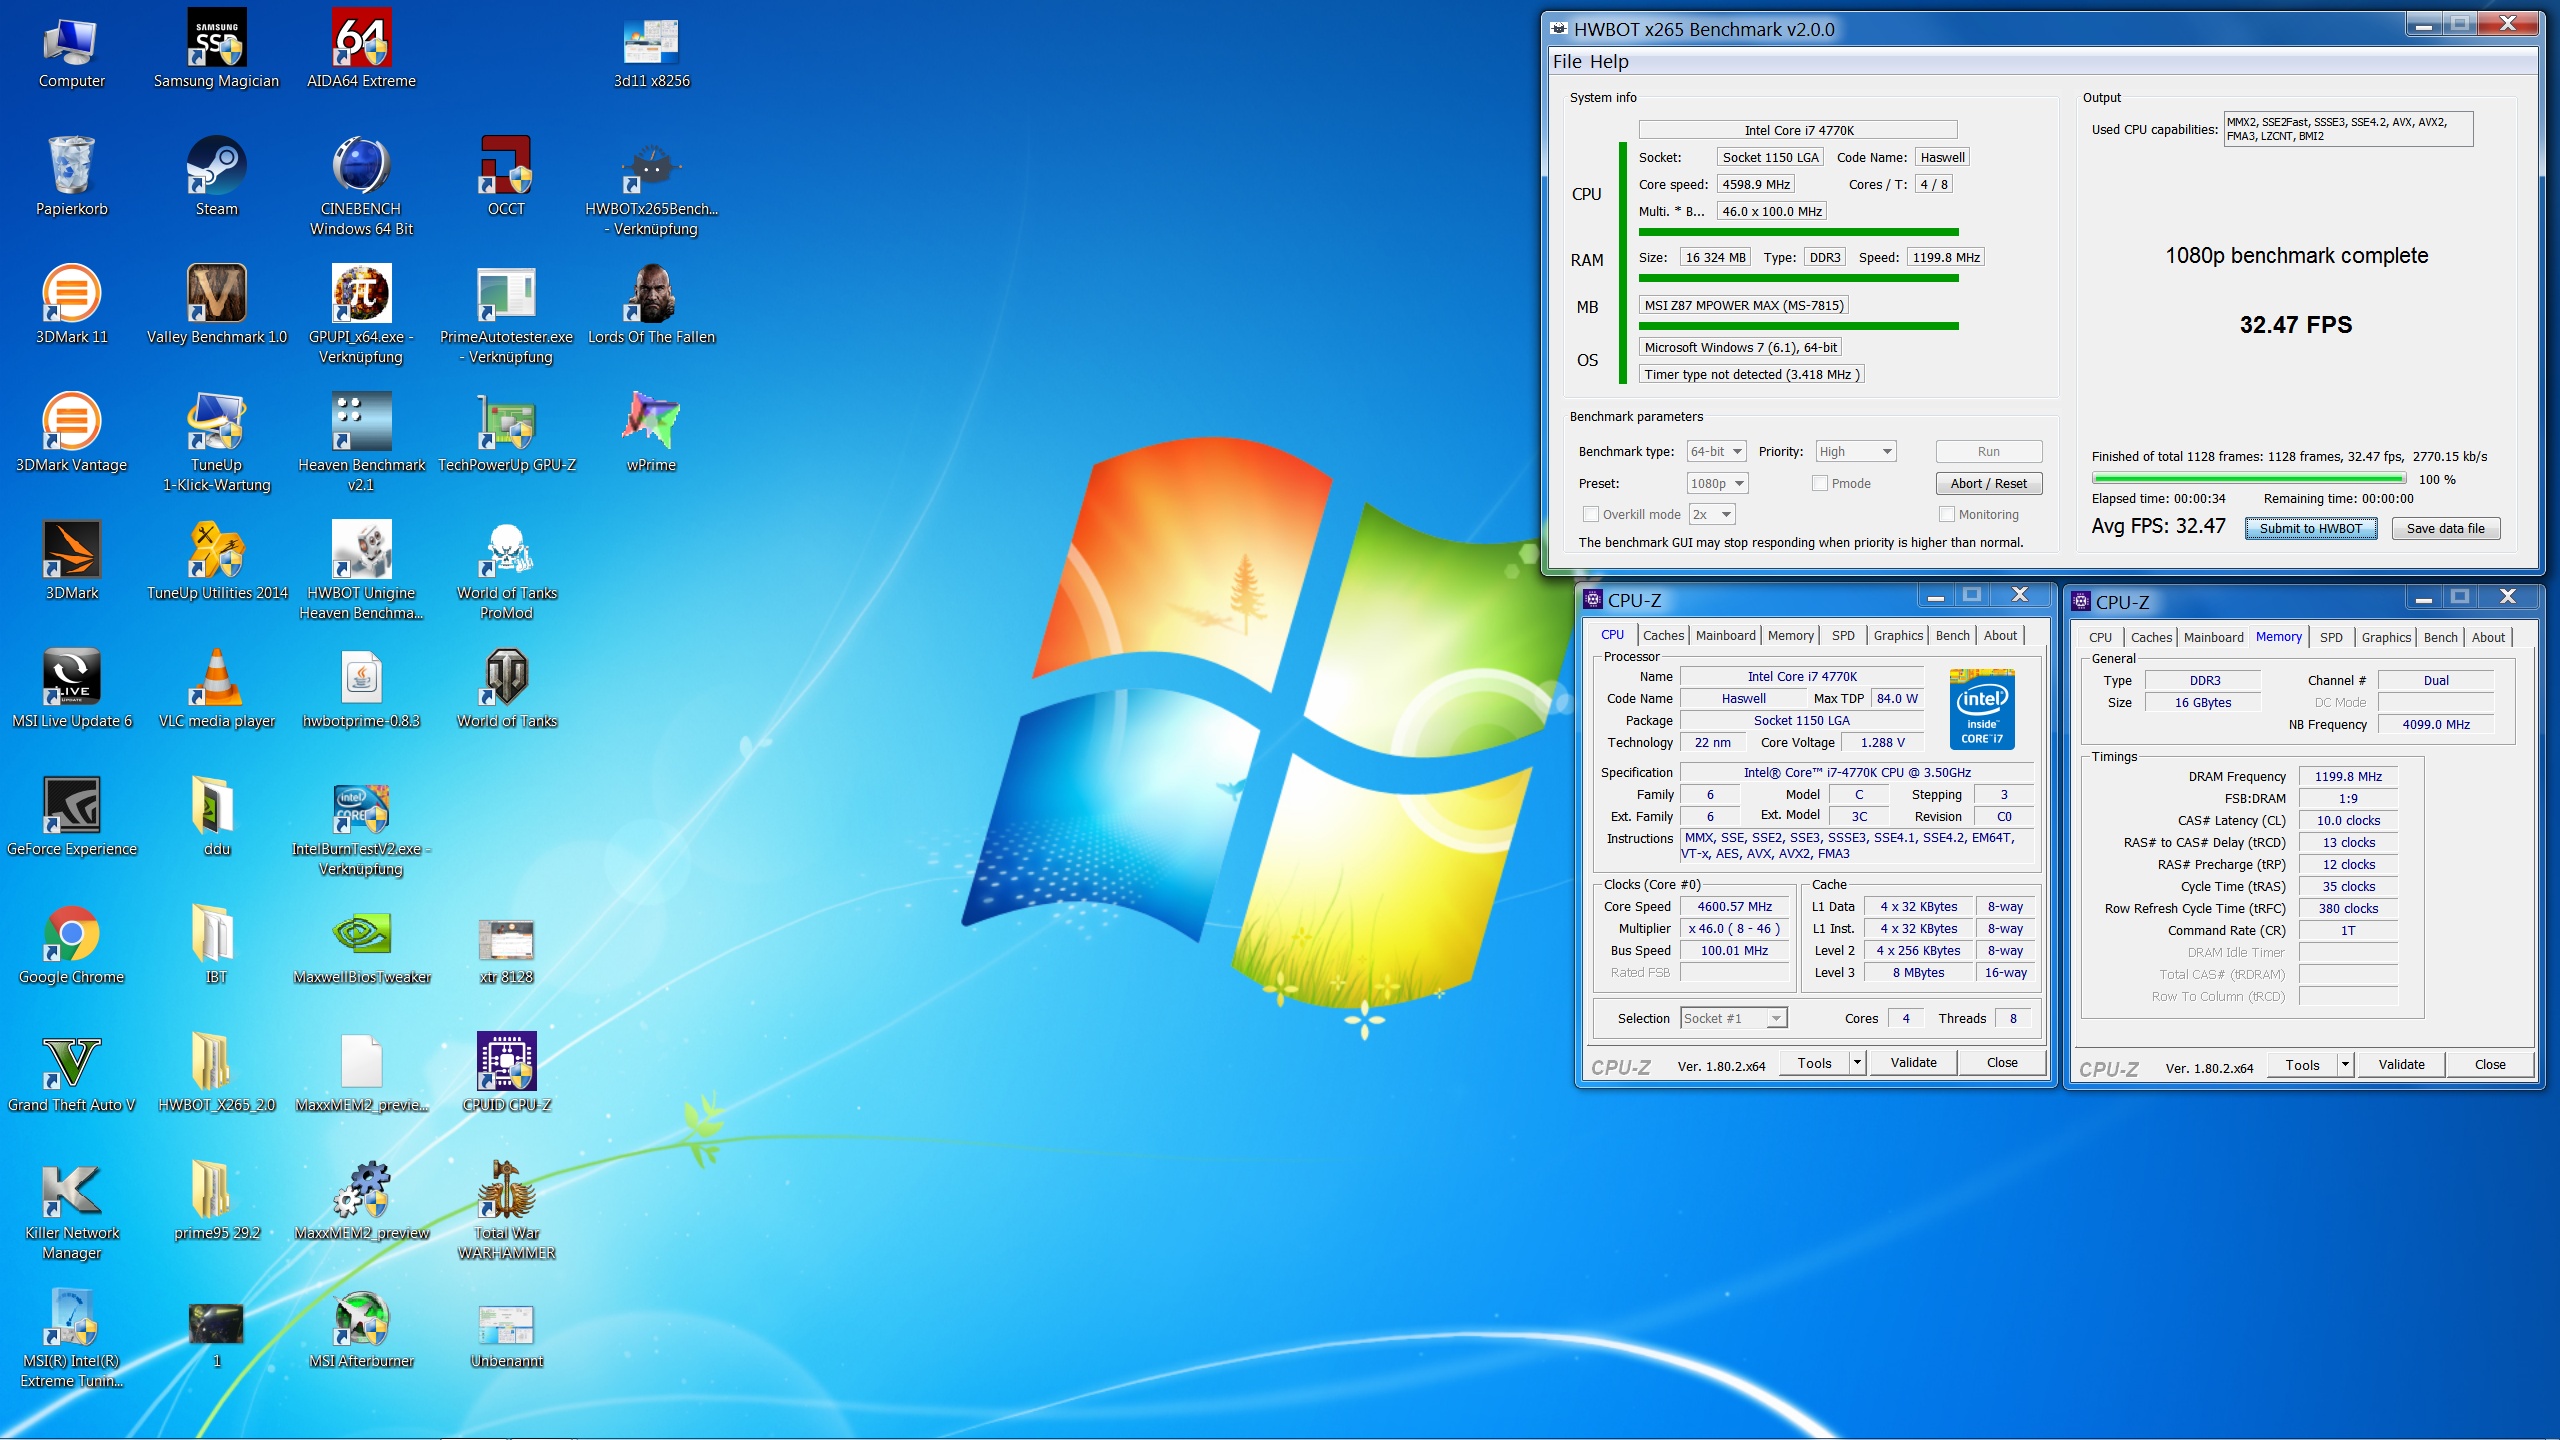The height and width of the screenshot is (1440, 2560).
Task: Open the prime95 29.2 folder
Action: 216,1201
